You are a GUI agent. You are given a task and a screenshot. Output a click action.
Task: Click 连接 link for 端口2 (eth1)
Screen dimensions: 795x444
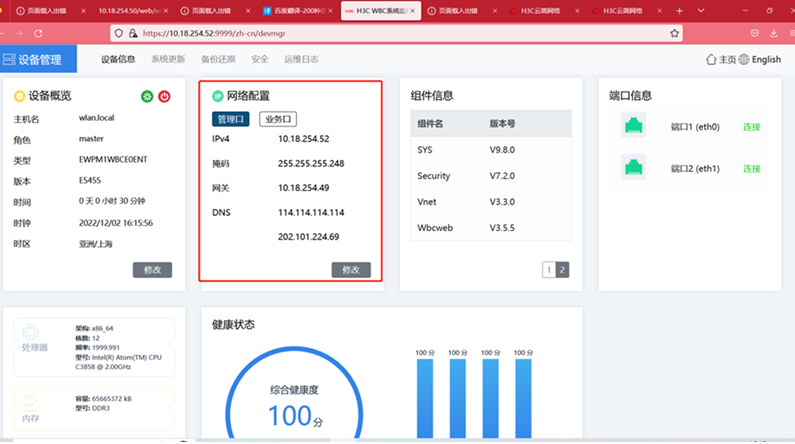pyautogui.click(x=751, y=168)
